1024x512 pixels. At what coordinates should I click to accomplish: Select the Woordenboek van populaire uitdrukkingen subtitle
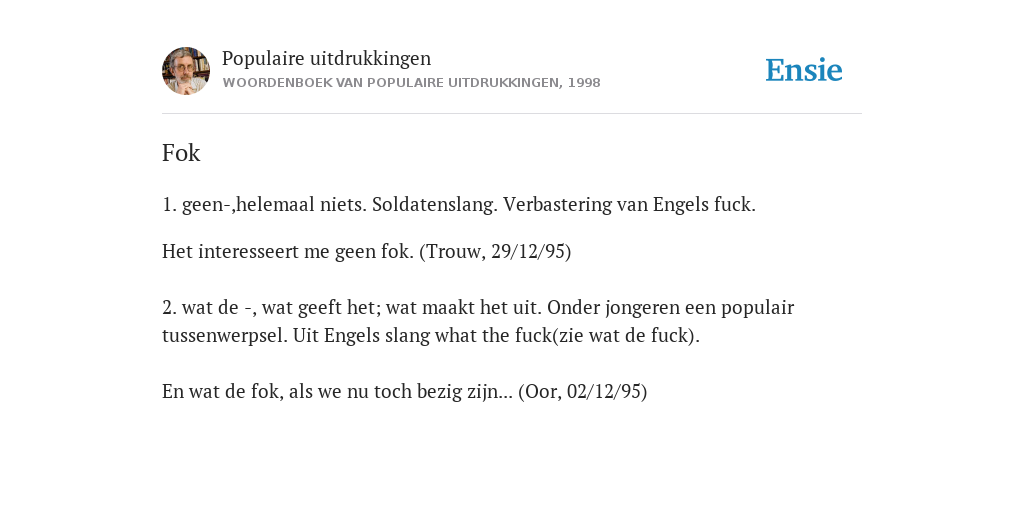(411, 83)
